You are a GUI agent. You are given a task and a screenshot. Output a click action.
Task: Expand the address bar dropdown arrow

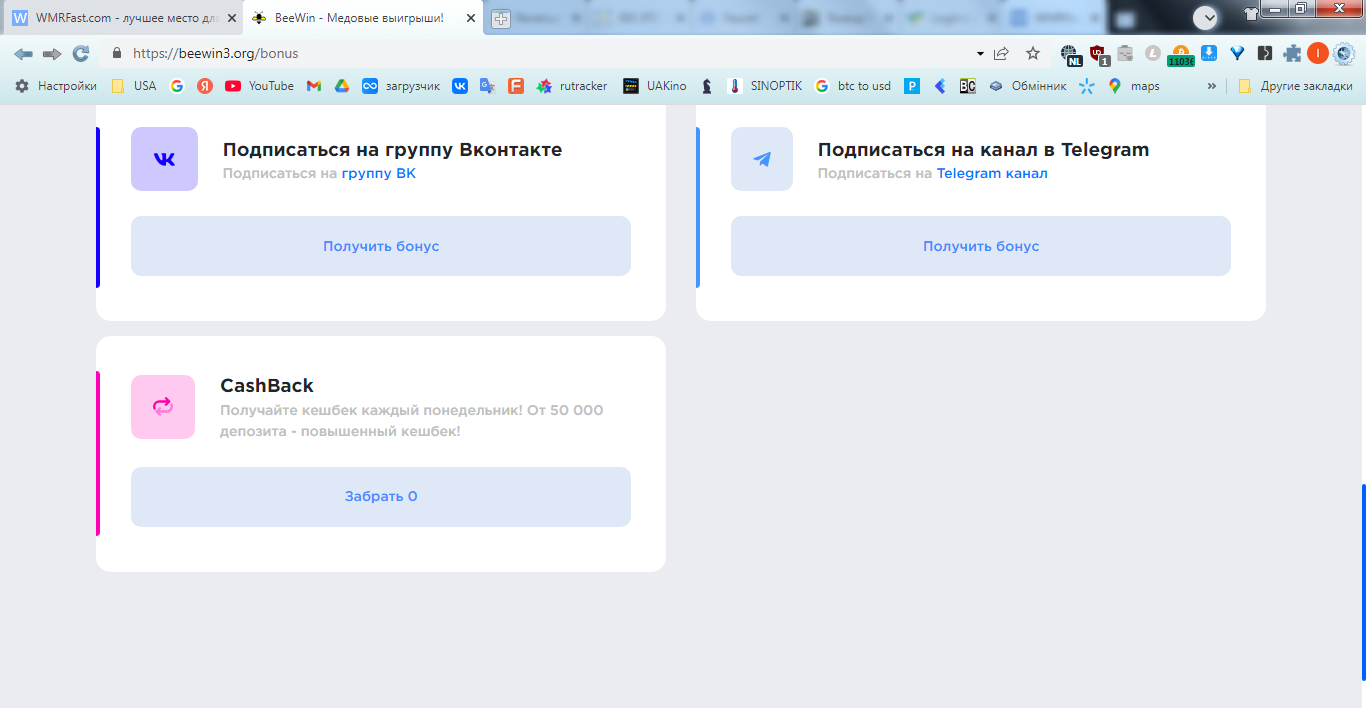[x=980, y=53]
